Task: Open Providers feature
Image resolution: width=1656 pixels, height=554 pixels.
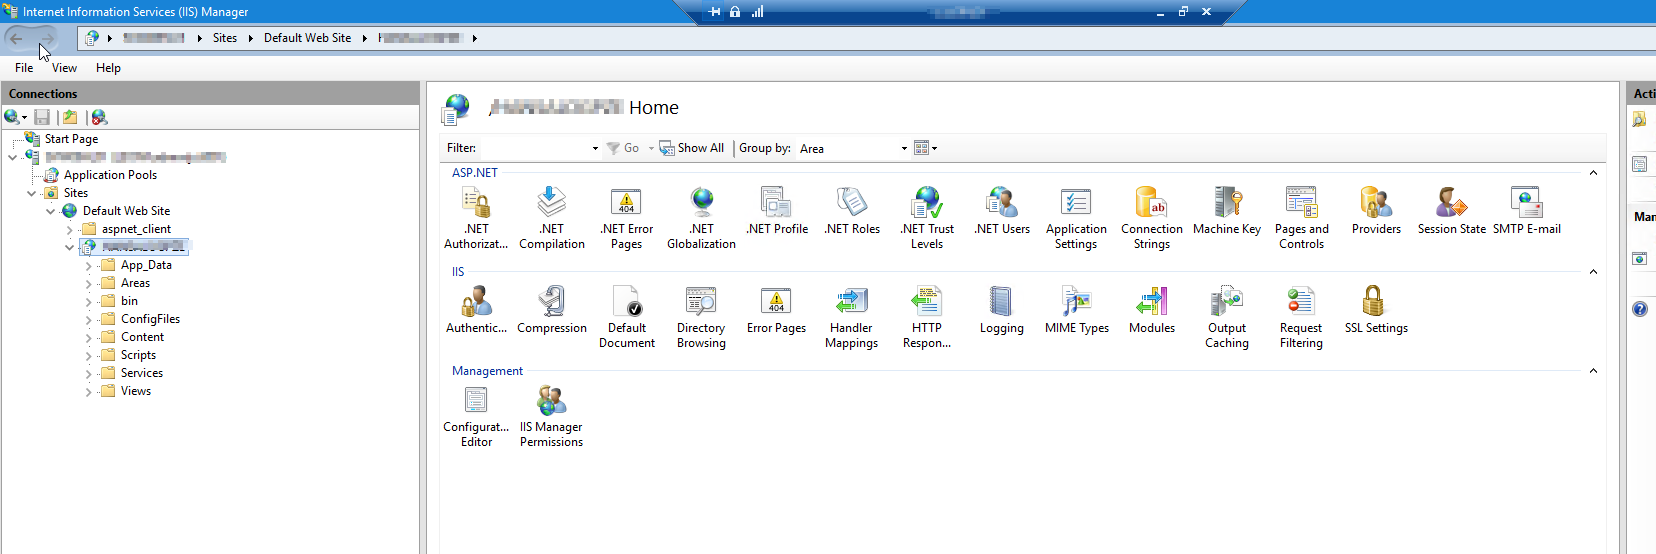Action: pos(1376,210)
